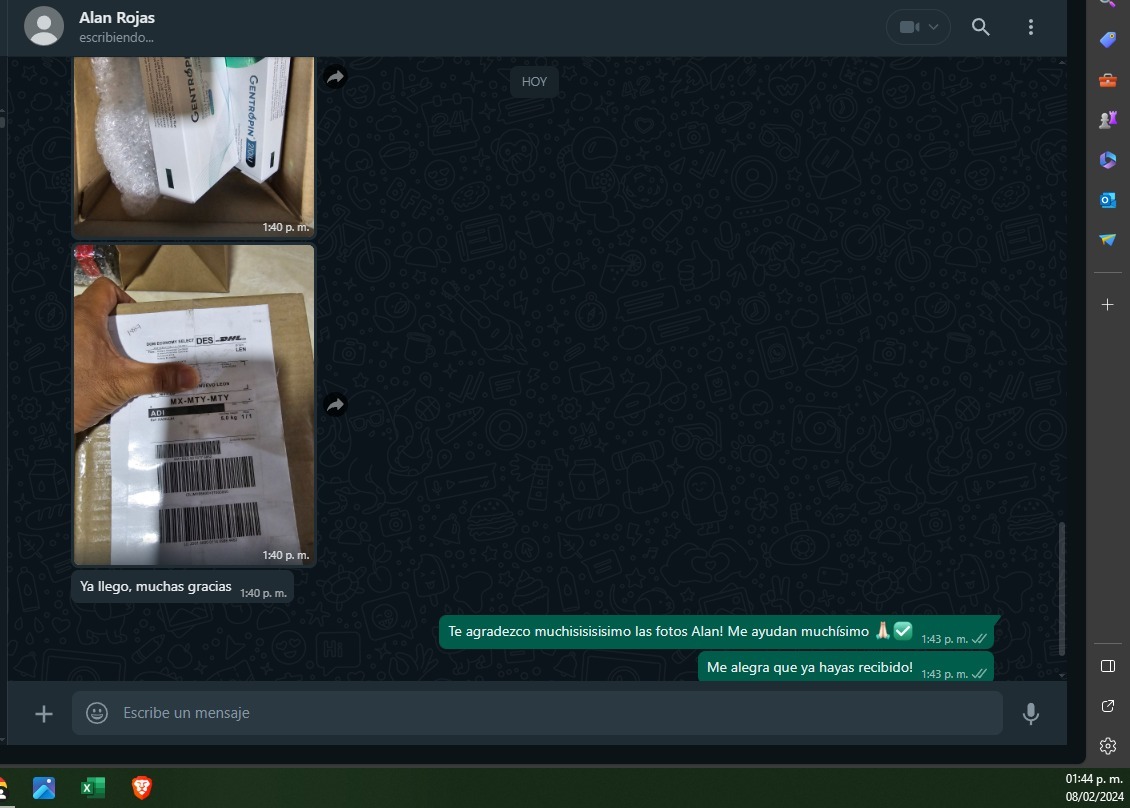Expand the video call dropdown arrow
This screenshot has height=808, width=1130.
pyautogui.click(x=935, y=27)
